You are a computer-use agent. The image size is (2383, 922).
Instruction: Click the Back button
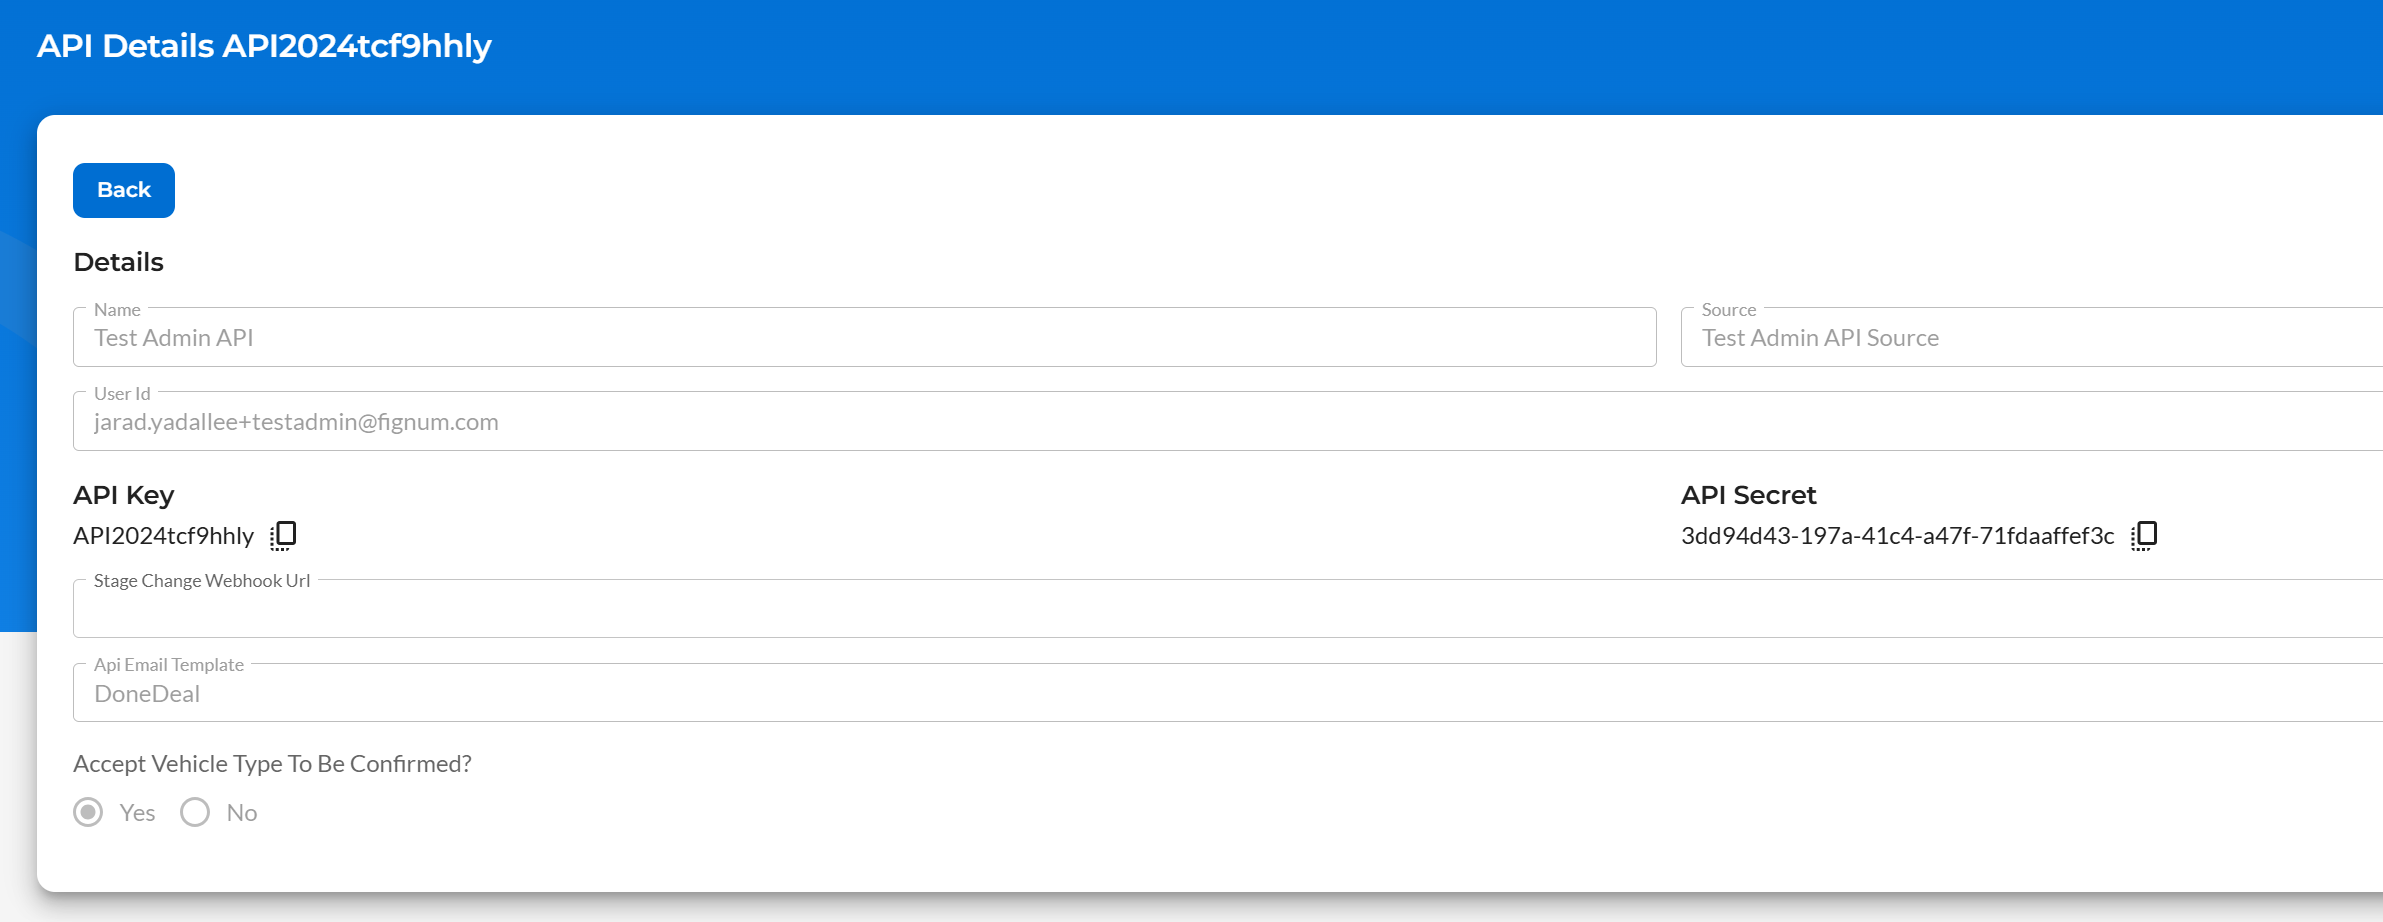(x=123, y=190)
